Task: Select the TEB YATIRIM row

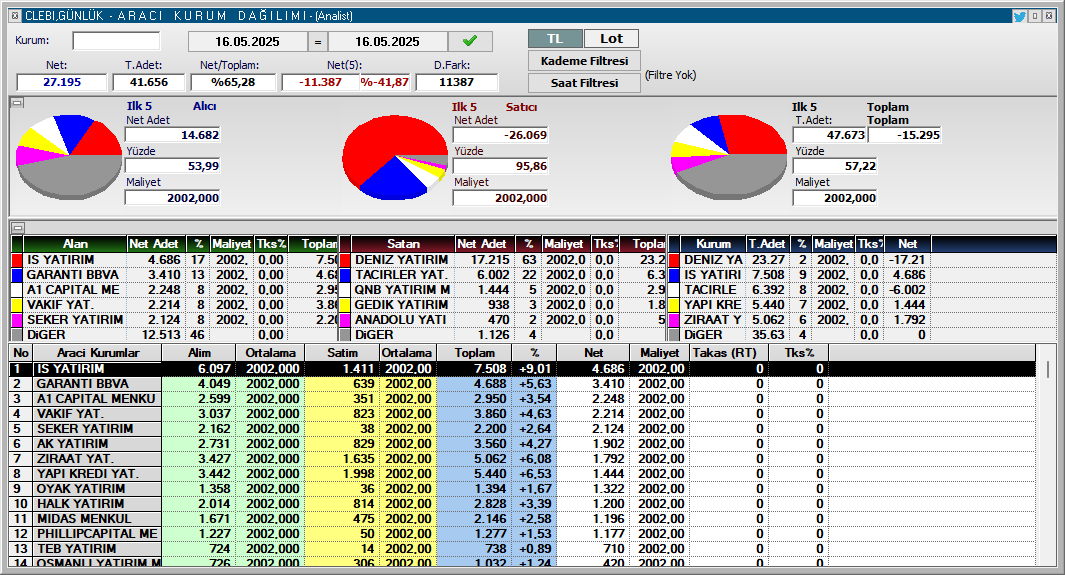Action: (522, 548)
